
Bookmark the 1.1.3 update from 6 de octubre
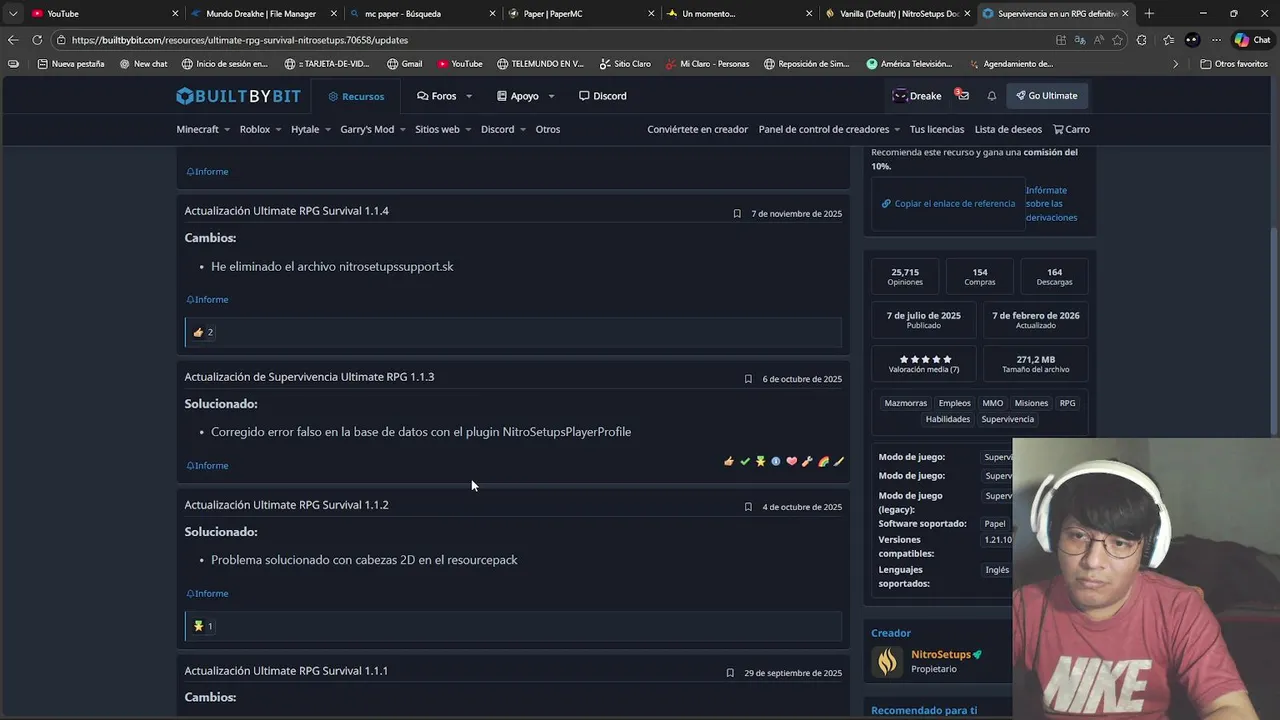click(x=748, y=379)
